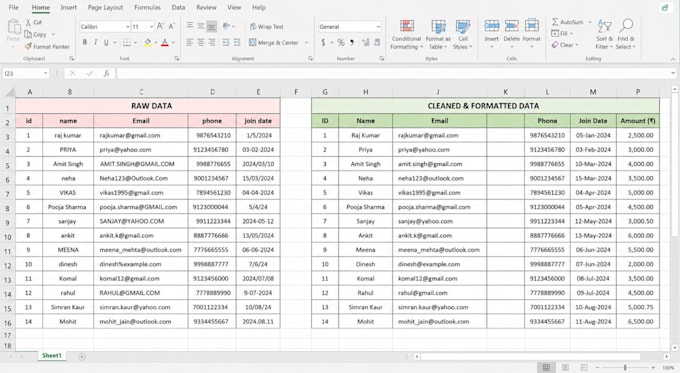Increase font size with the larger A

tap(160, 26)
